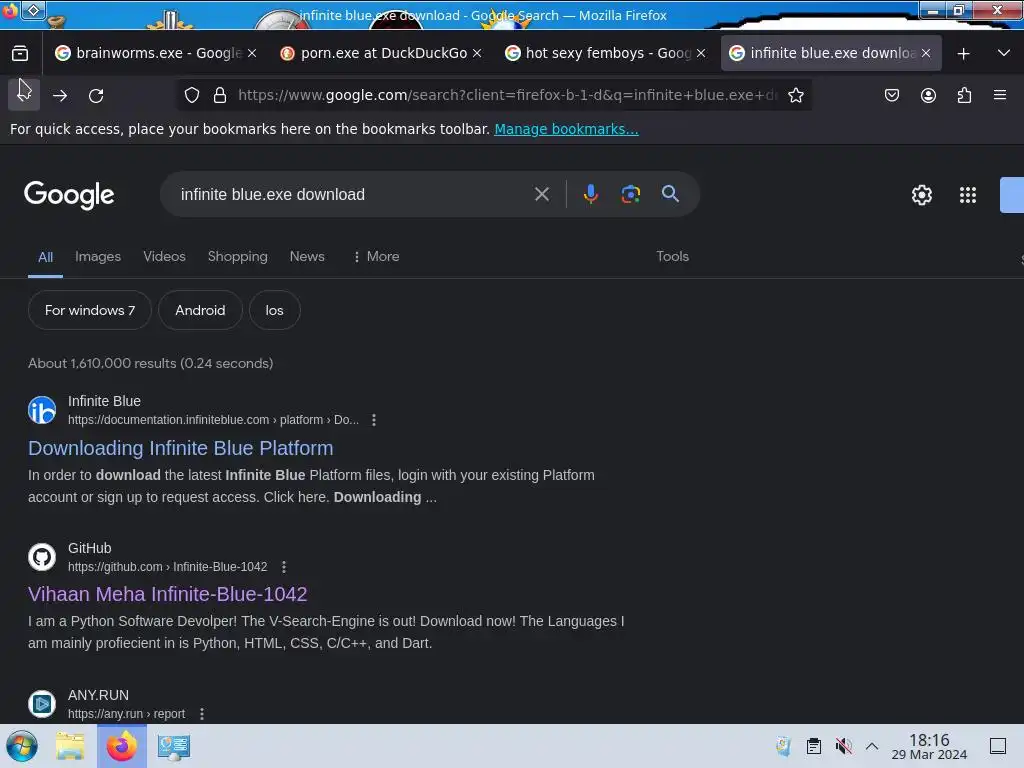Viewport: 1024px width, 768px height.
Task: Open the search Tools options
Action: 672,257
